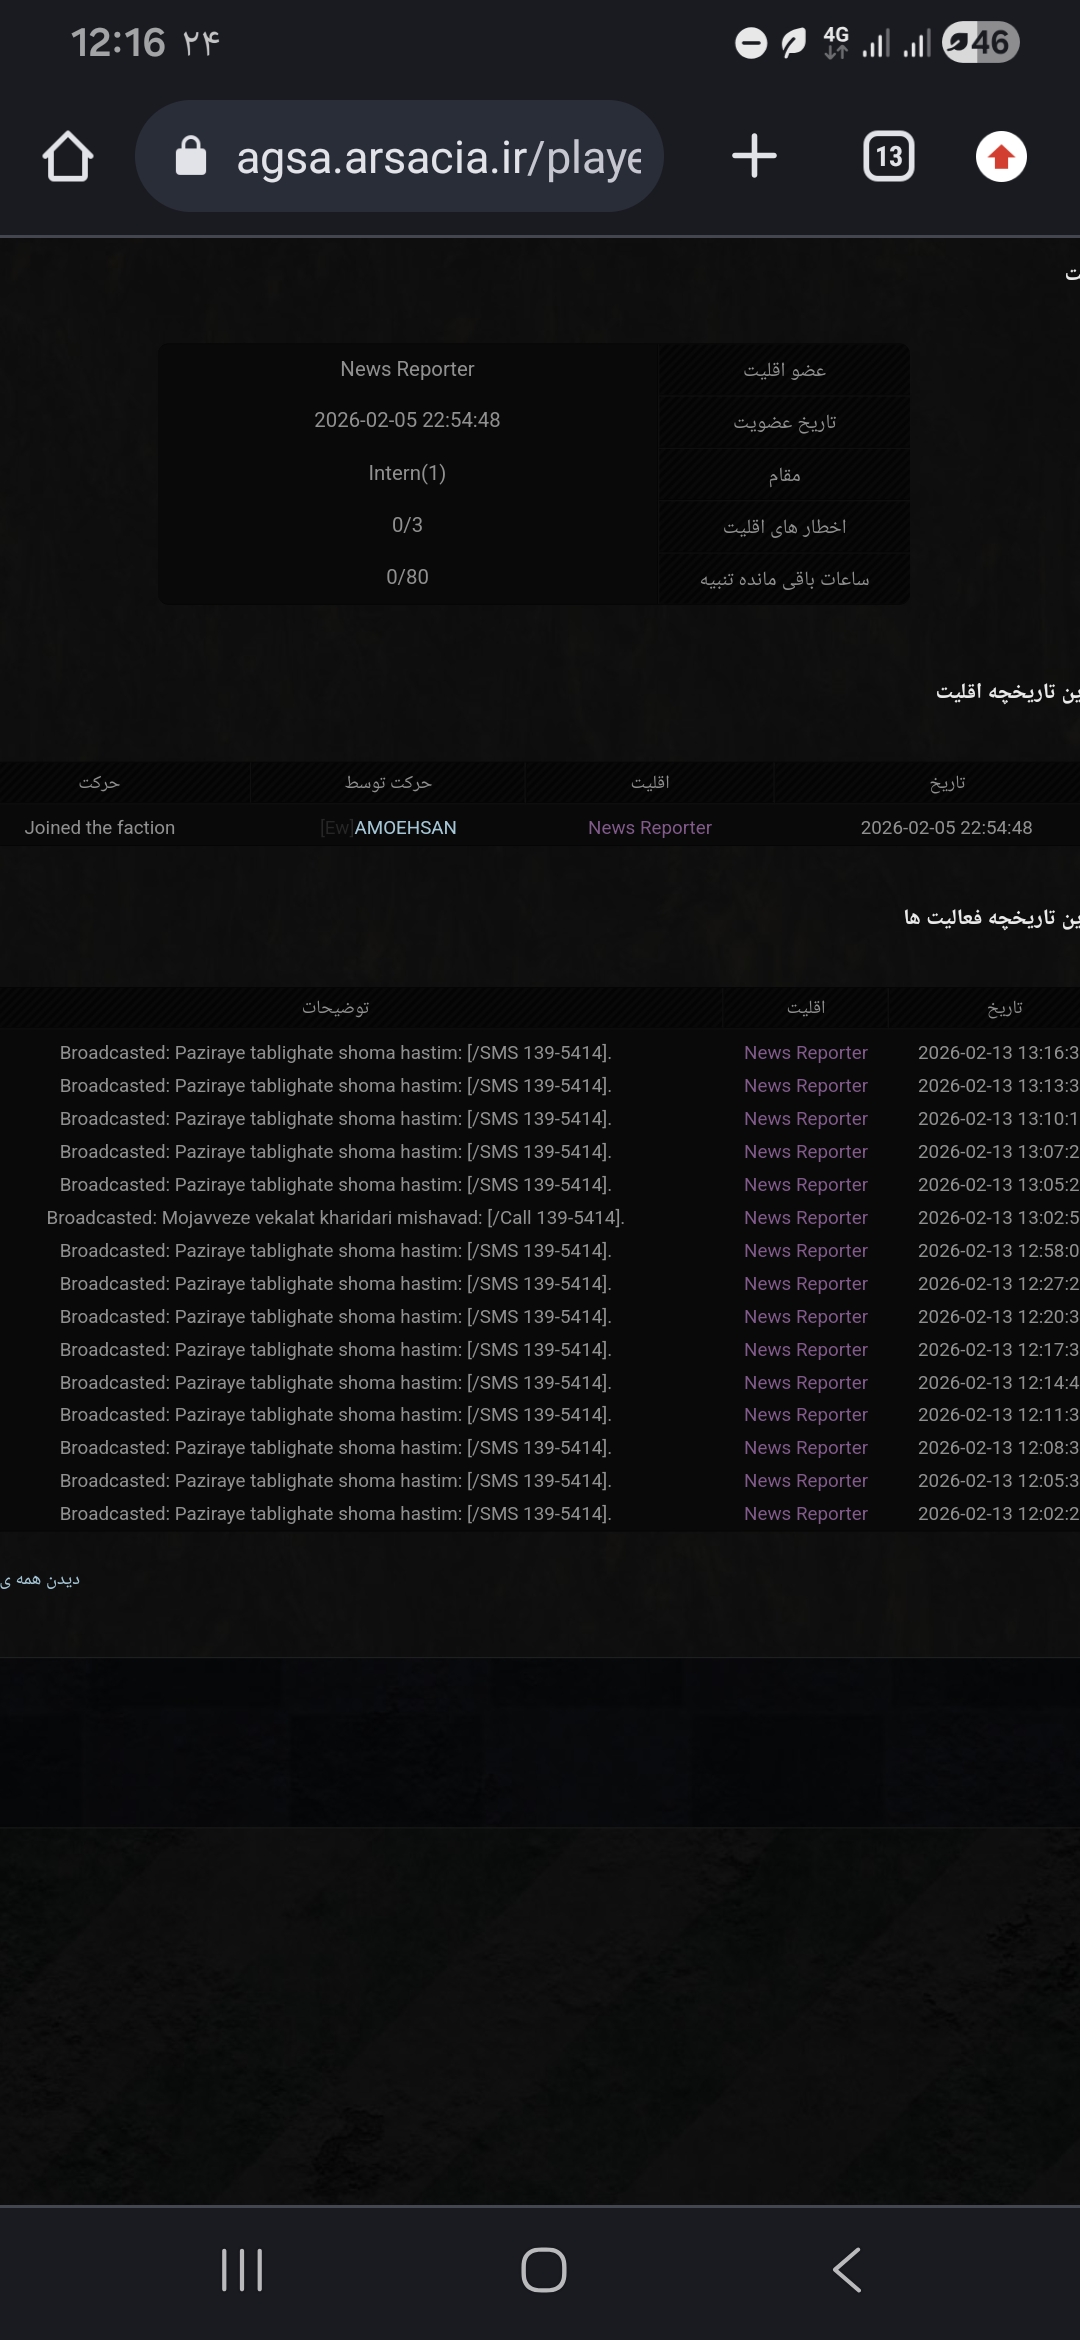Tap the agsa.arsacia.ir address bar
The width and height of the screenshot is (1080, 2340).
(x=438, y=157)
